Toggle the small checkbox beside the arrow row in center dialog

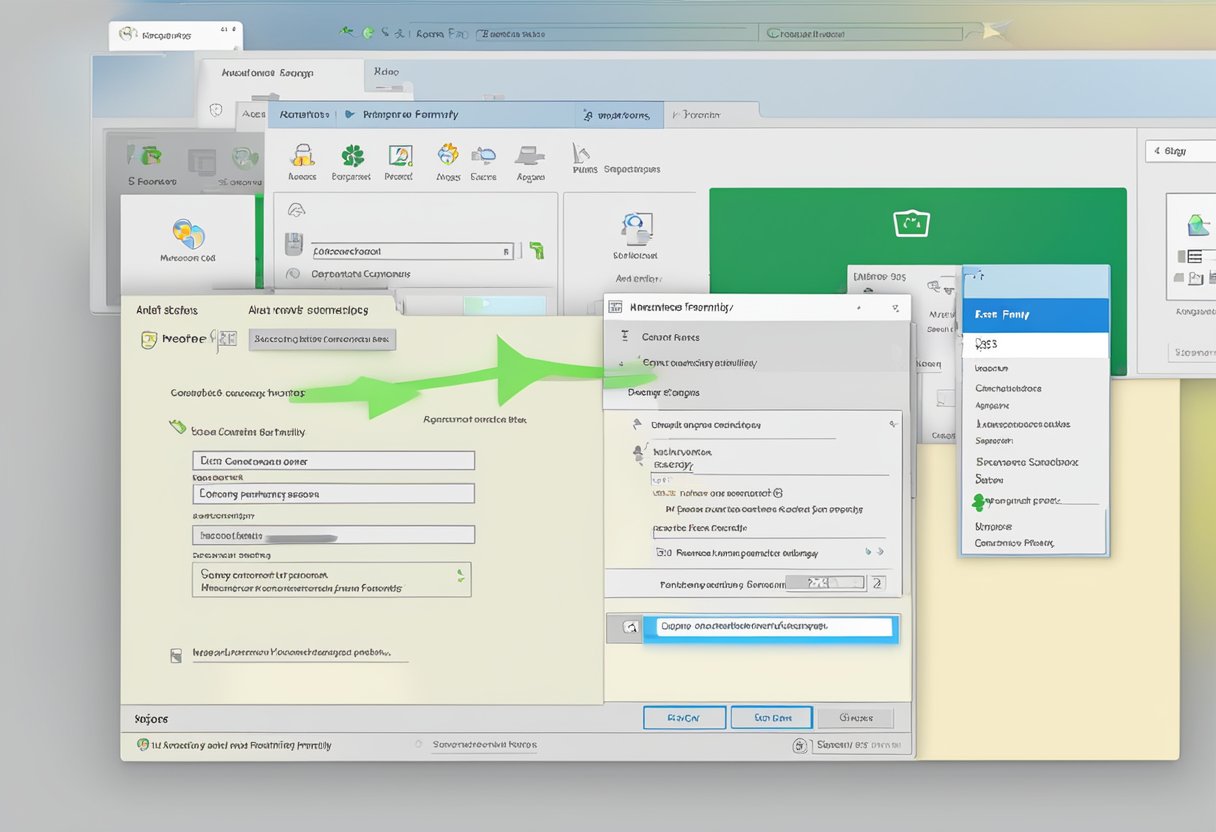[x=661, y=552]
